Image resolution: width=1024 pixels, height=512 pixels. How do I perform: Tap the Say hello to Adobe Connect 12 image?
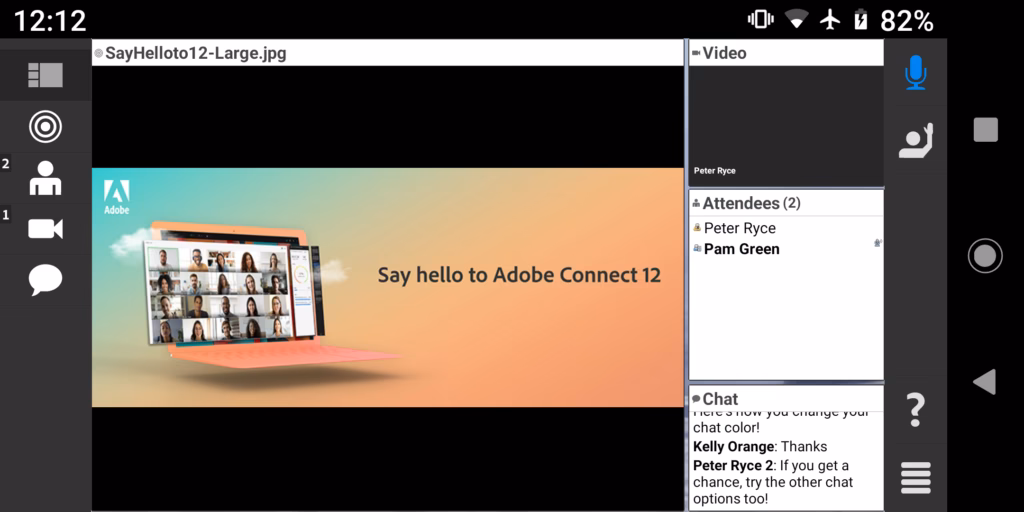click(387, 287)
